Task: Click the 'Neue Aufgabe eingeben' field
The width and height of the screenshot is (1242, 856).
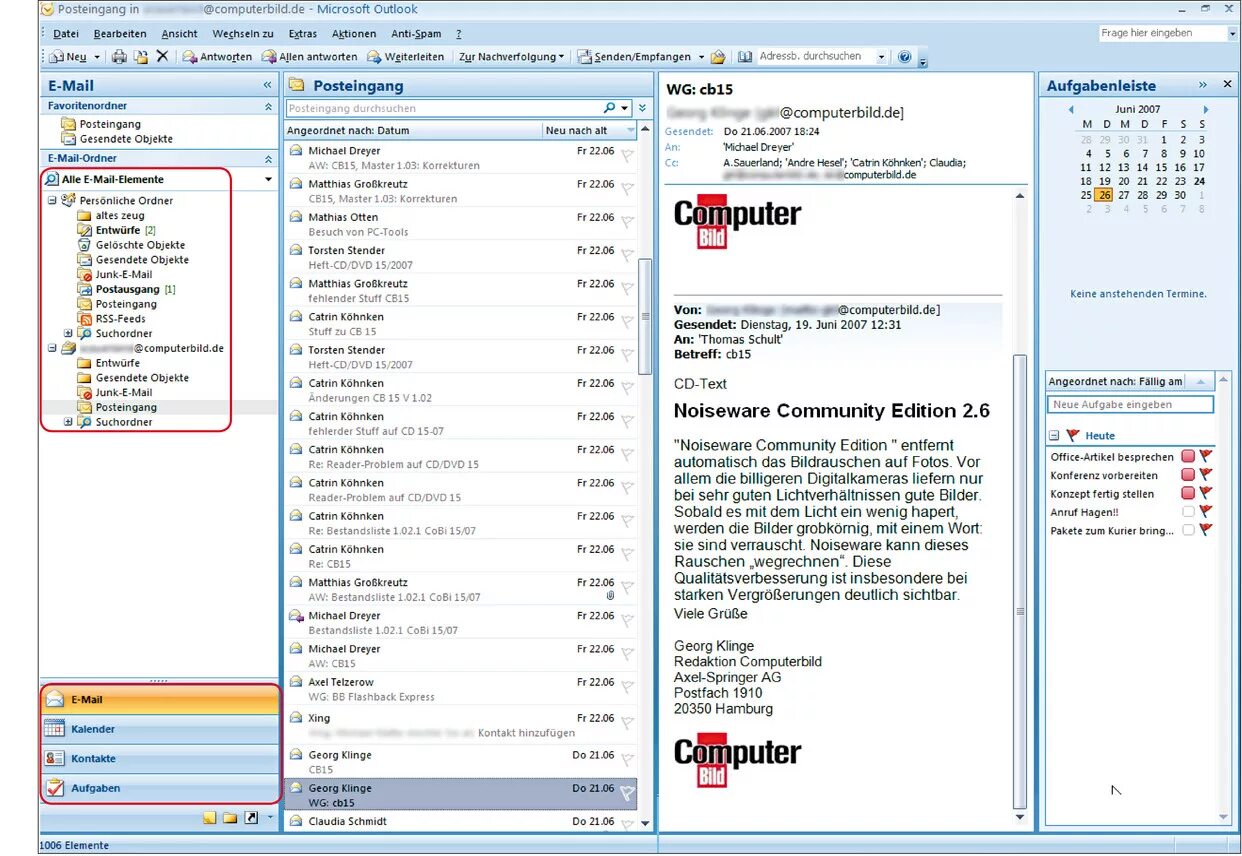Action: (1130, 405)
